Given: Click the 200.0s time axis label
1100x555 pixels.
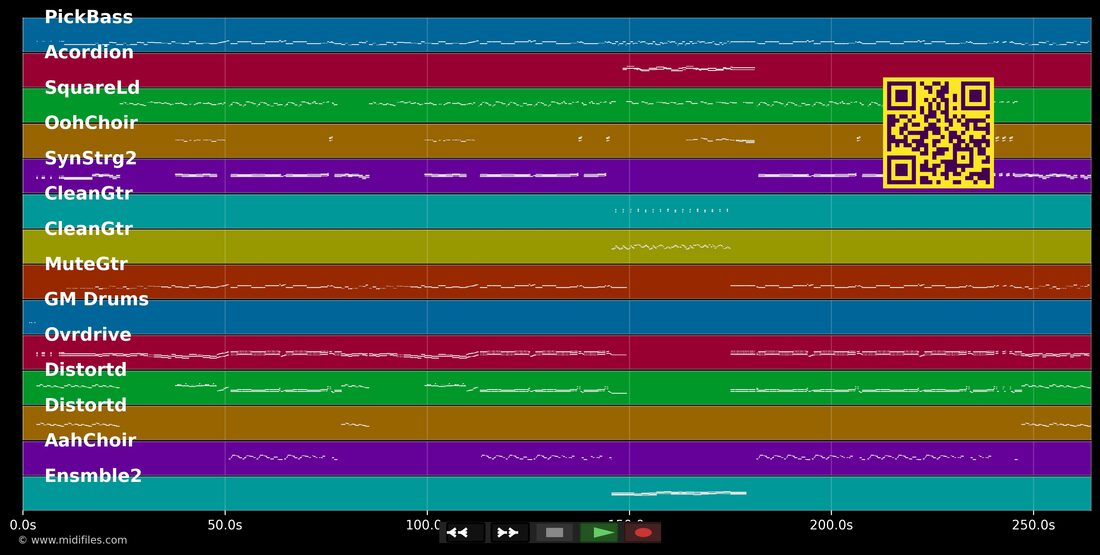Looking at the screenshot, I should pos(831,524).
